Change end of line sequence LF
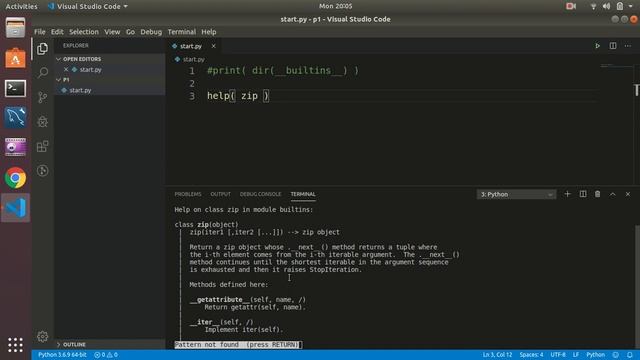This screenshot has width=640, height=360. click(576, 355)
